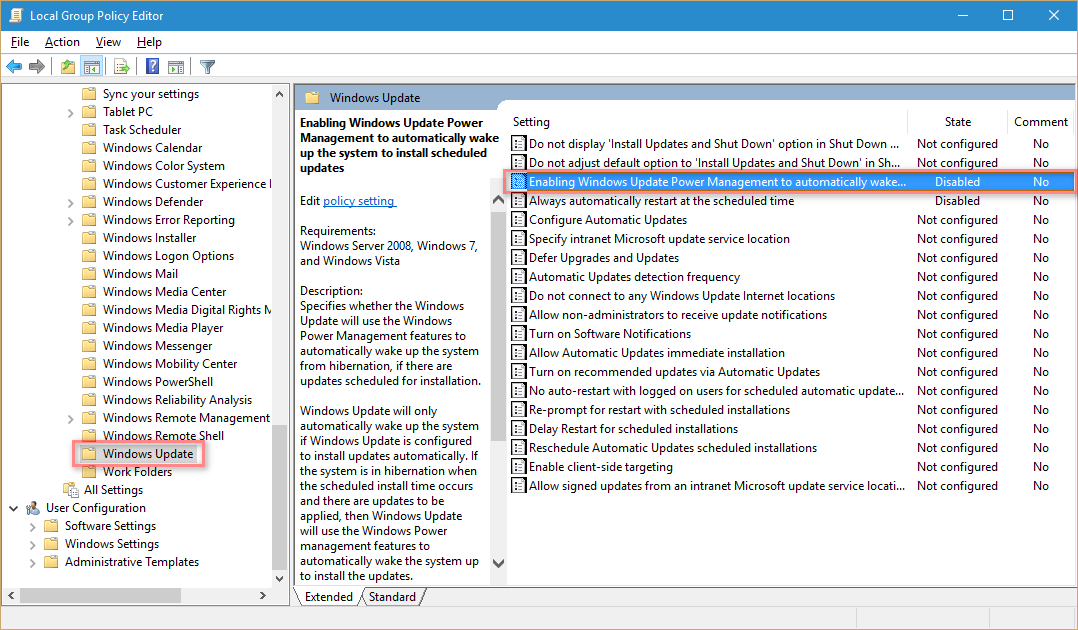Click the policy icon beside Automatic Updates detection frequency

pyautogui.click(x=518, y=277)
